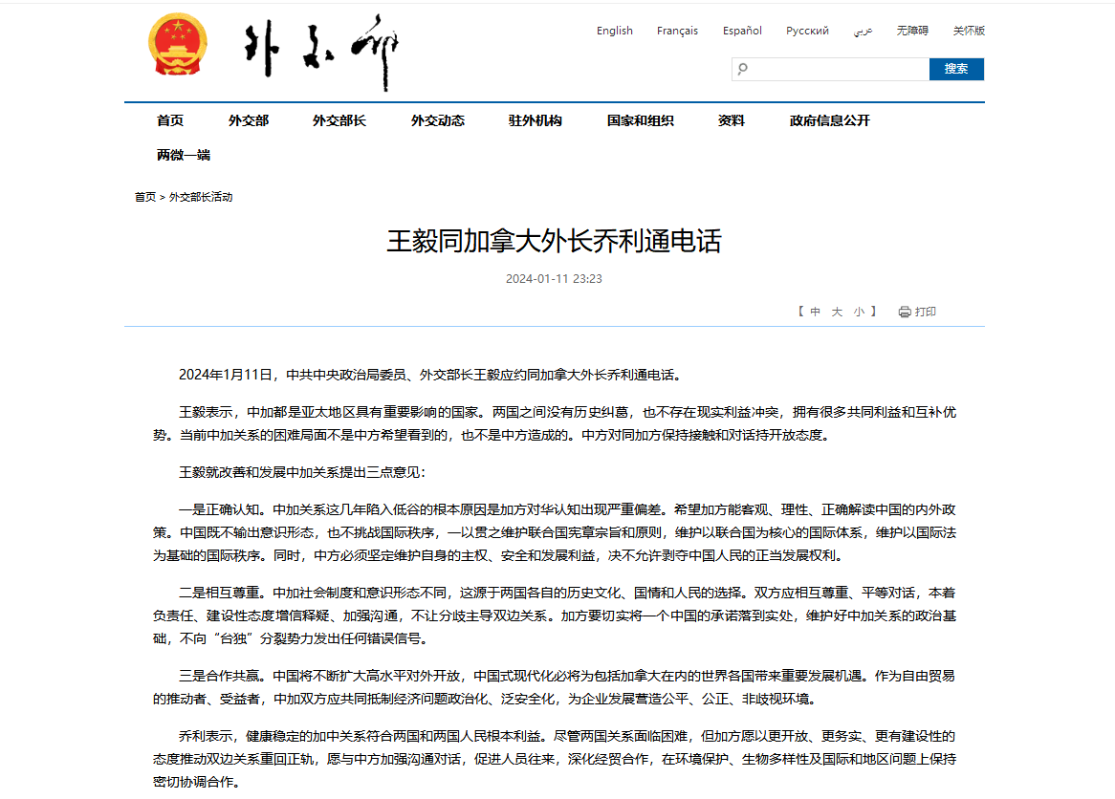This screenshot has width=1115, height=799.
Task: Go to 政府信息公开 section
Action: 829,121
